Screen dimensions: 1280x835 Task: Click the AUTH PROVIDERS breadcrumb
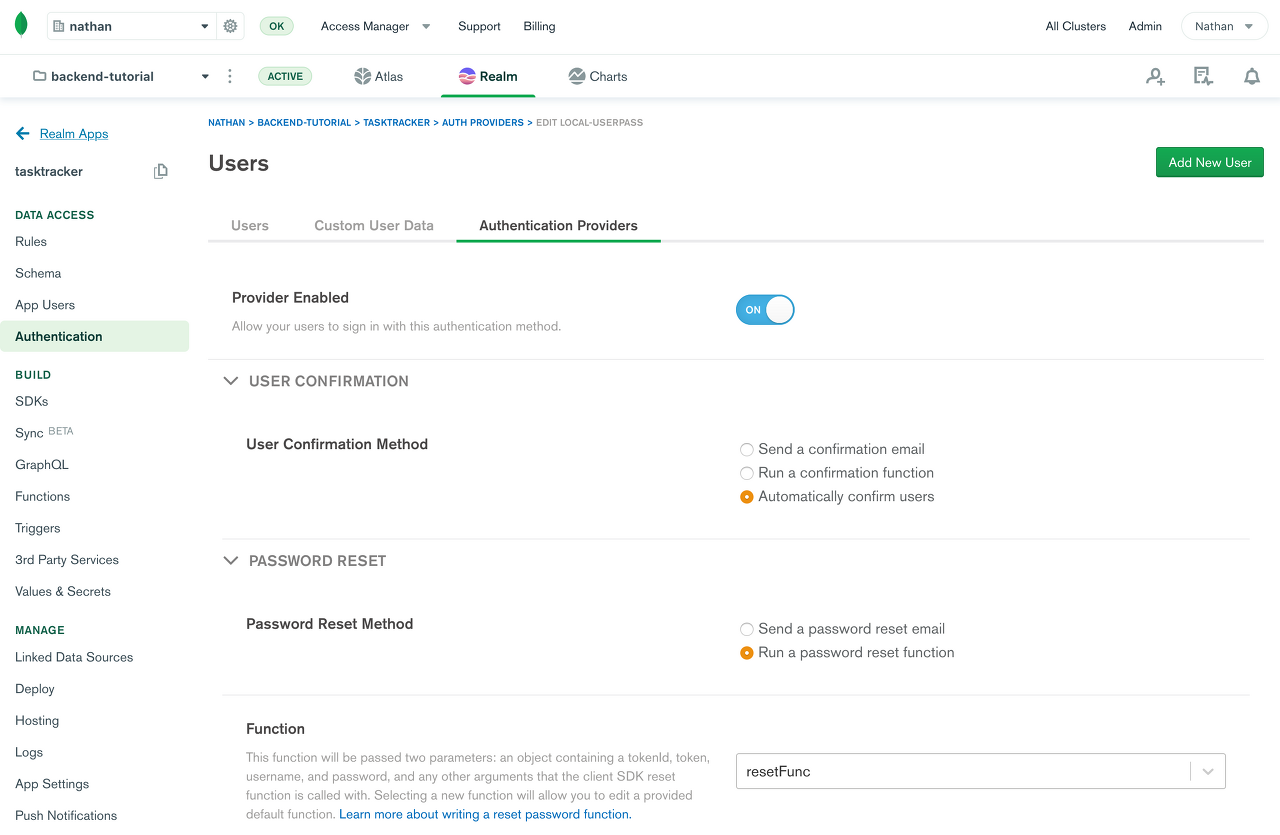click(483, 122)
